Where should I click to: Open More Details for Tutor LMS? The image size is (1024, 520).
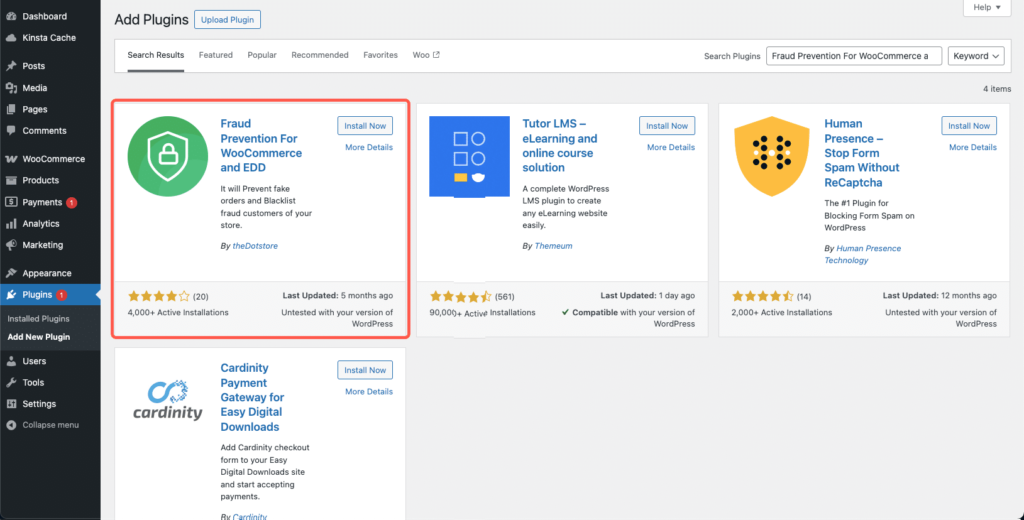coord(670,147)
